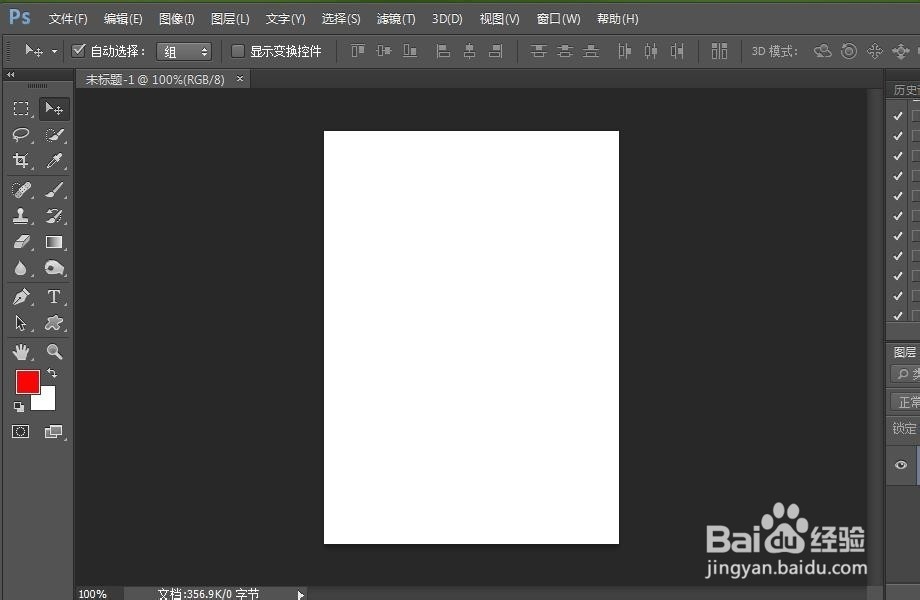Select the Lasso tool
This screenshot has height=600, width=920.
[21, 135]
